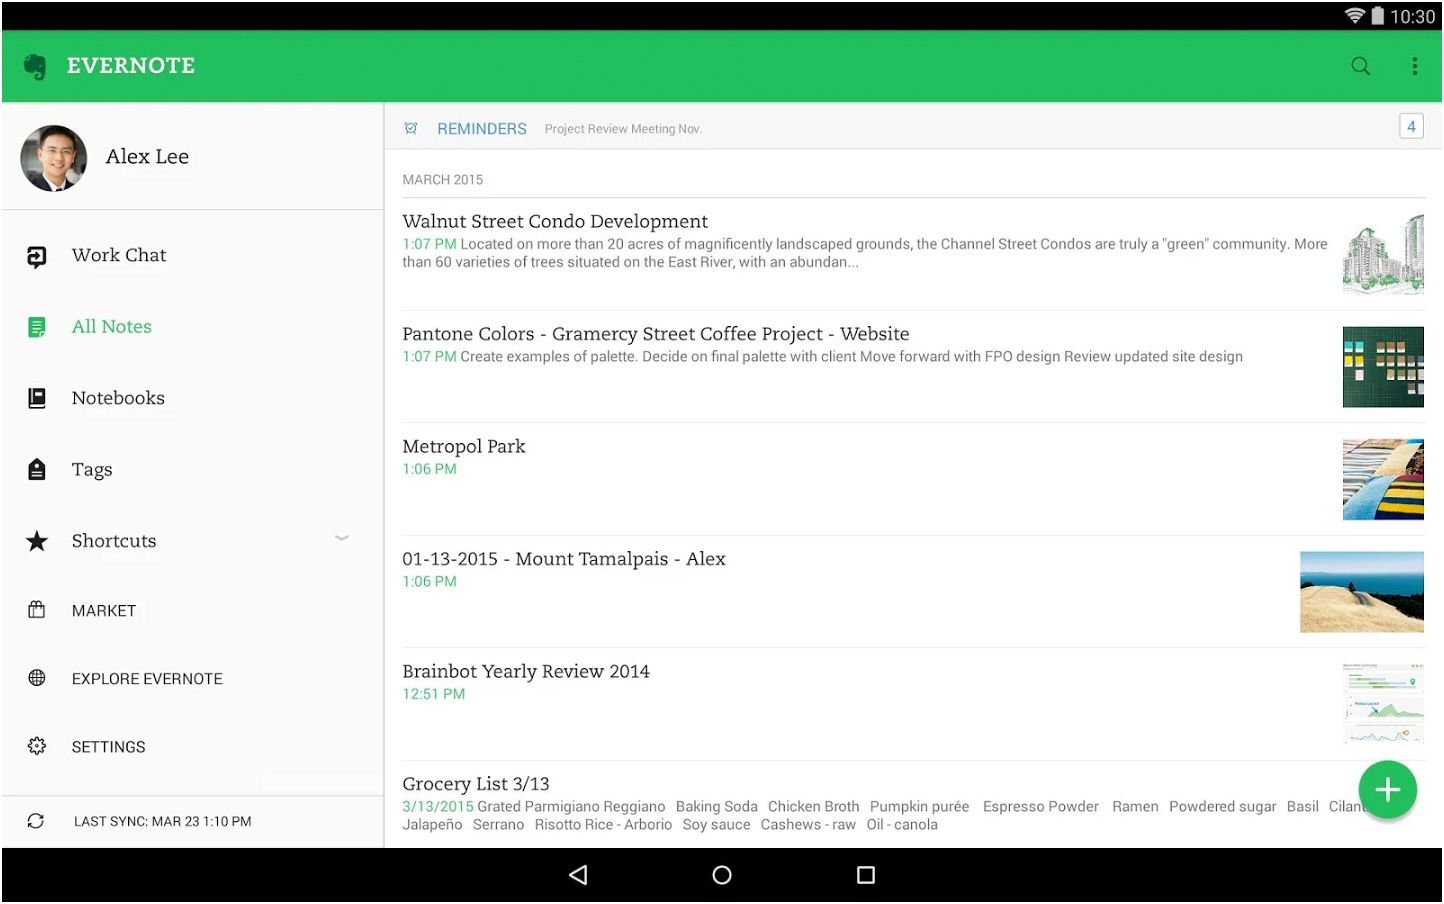This screenshot has height=904, width=1444.
Task: Tap the green plus new note button
Action: pyautogui.click(x=1387, y=790)
